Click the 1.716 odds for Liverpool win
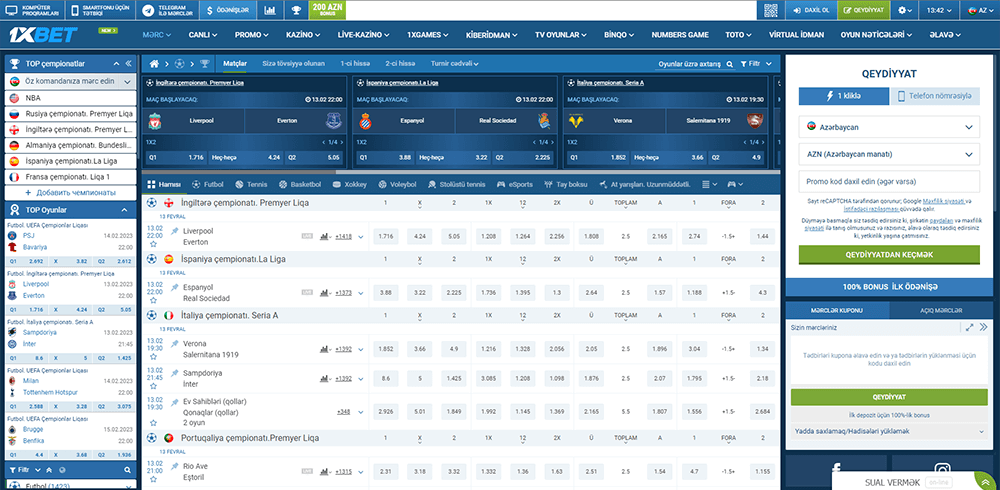The image size is (1000, 490). tap(385, 236)
